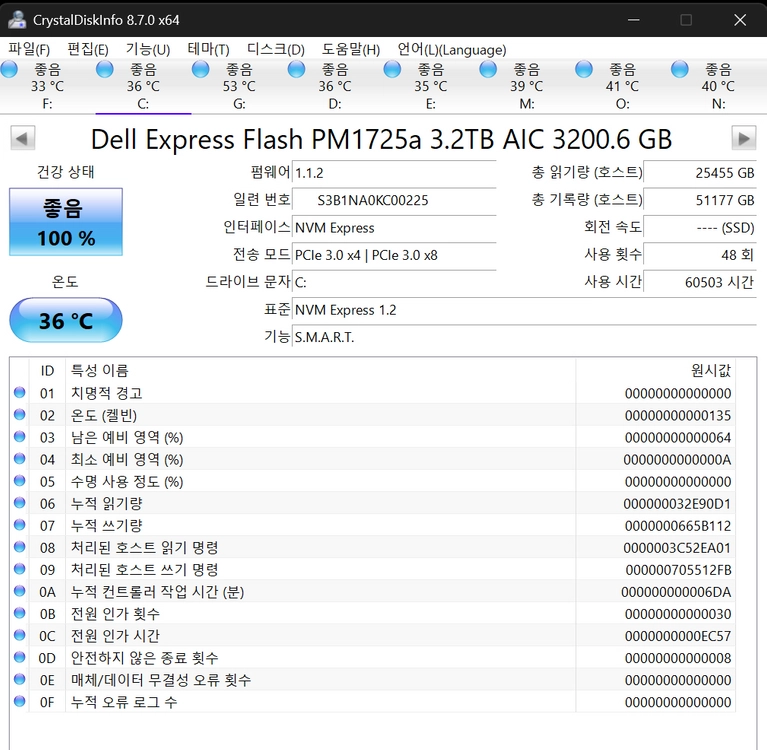Screen dimensions: 767x750
Task: Click total host reads value 25455 GB
Action: point(700,173)
